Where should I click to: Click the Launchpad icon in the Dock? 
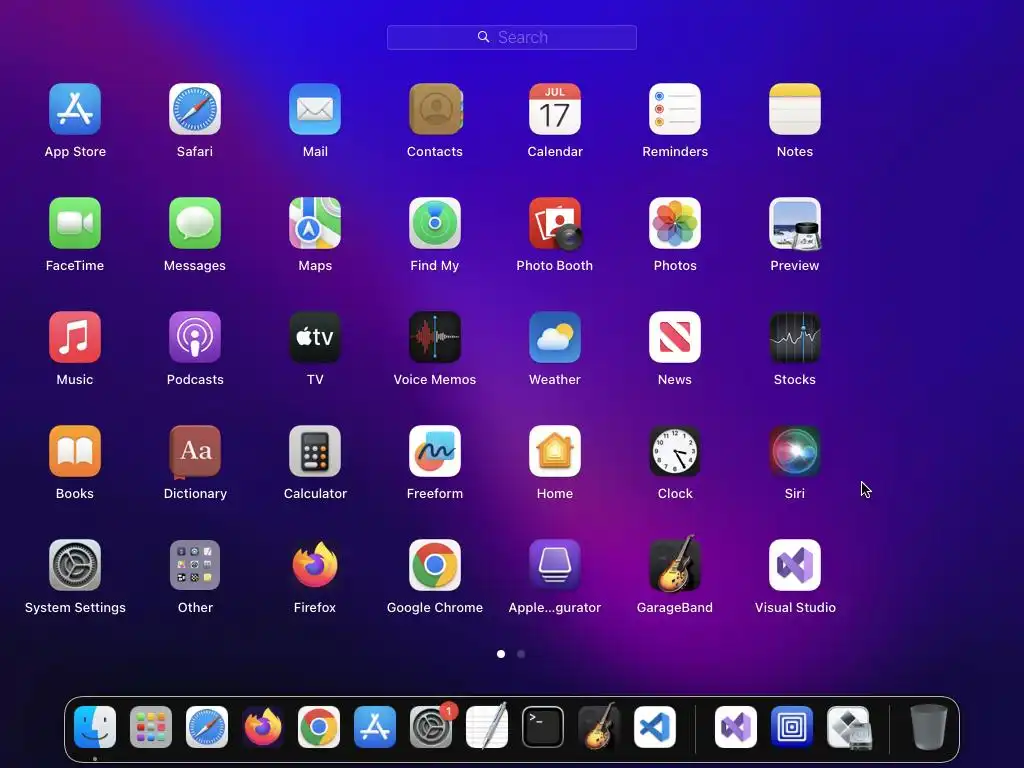click(x=151, y=727)
